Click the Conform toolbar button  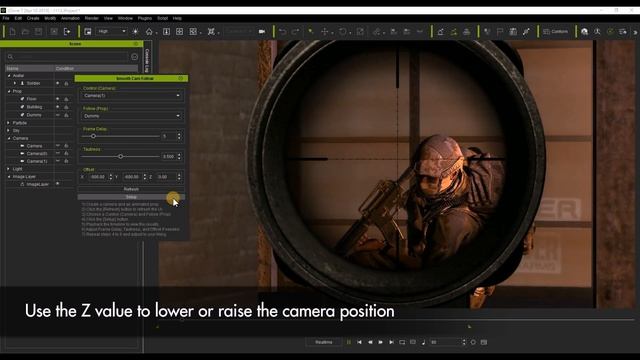click(x=556, y=31)
